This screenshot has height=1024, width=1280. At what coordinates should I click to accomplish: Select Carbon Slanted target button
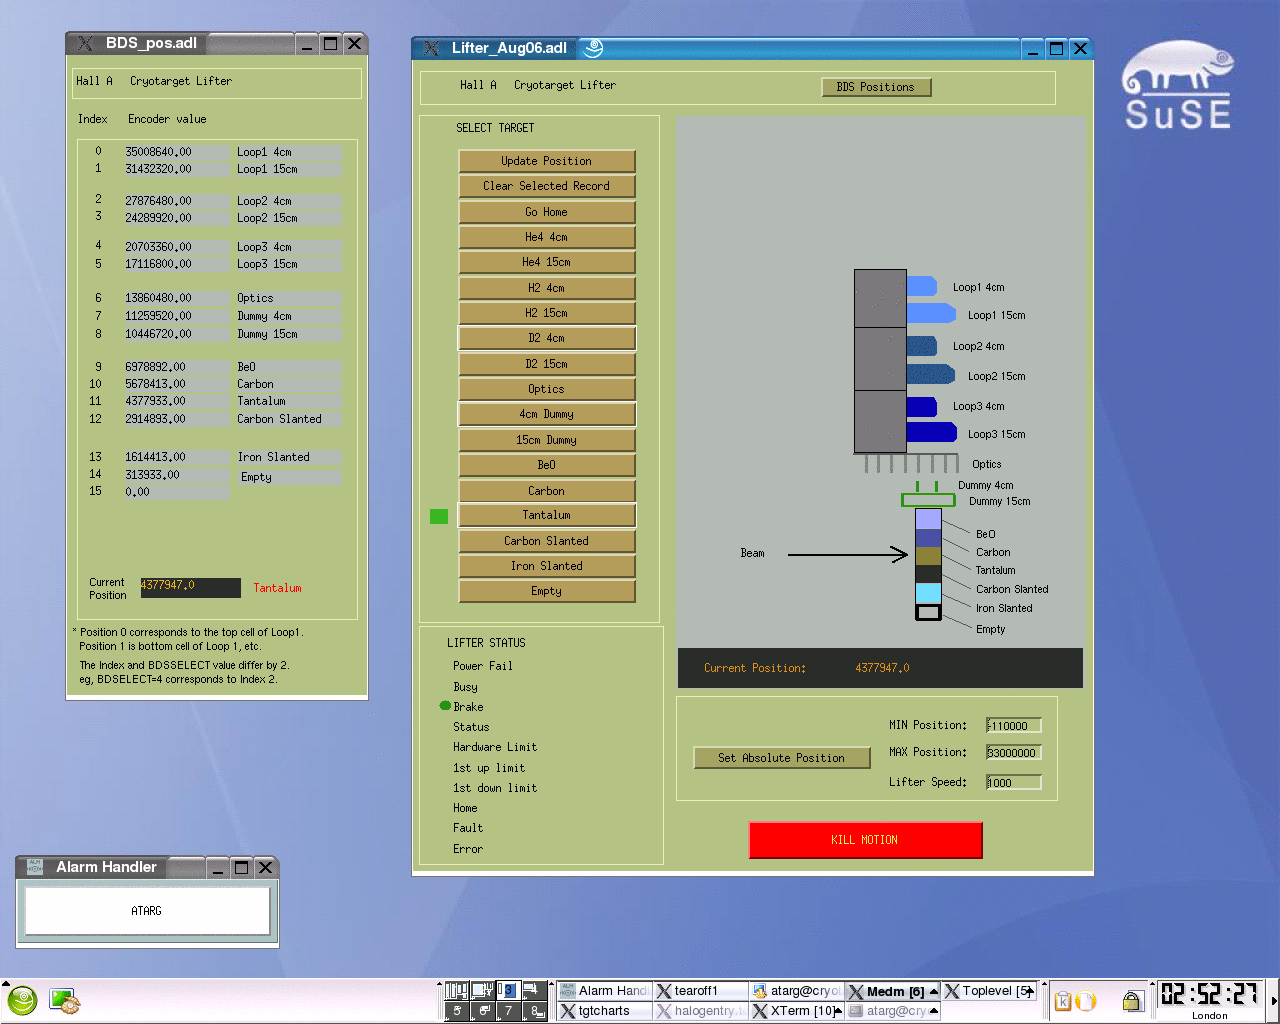547,541
